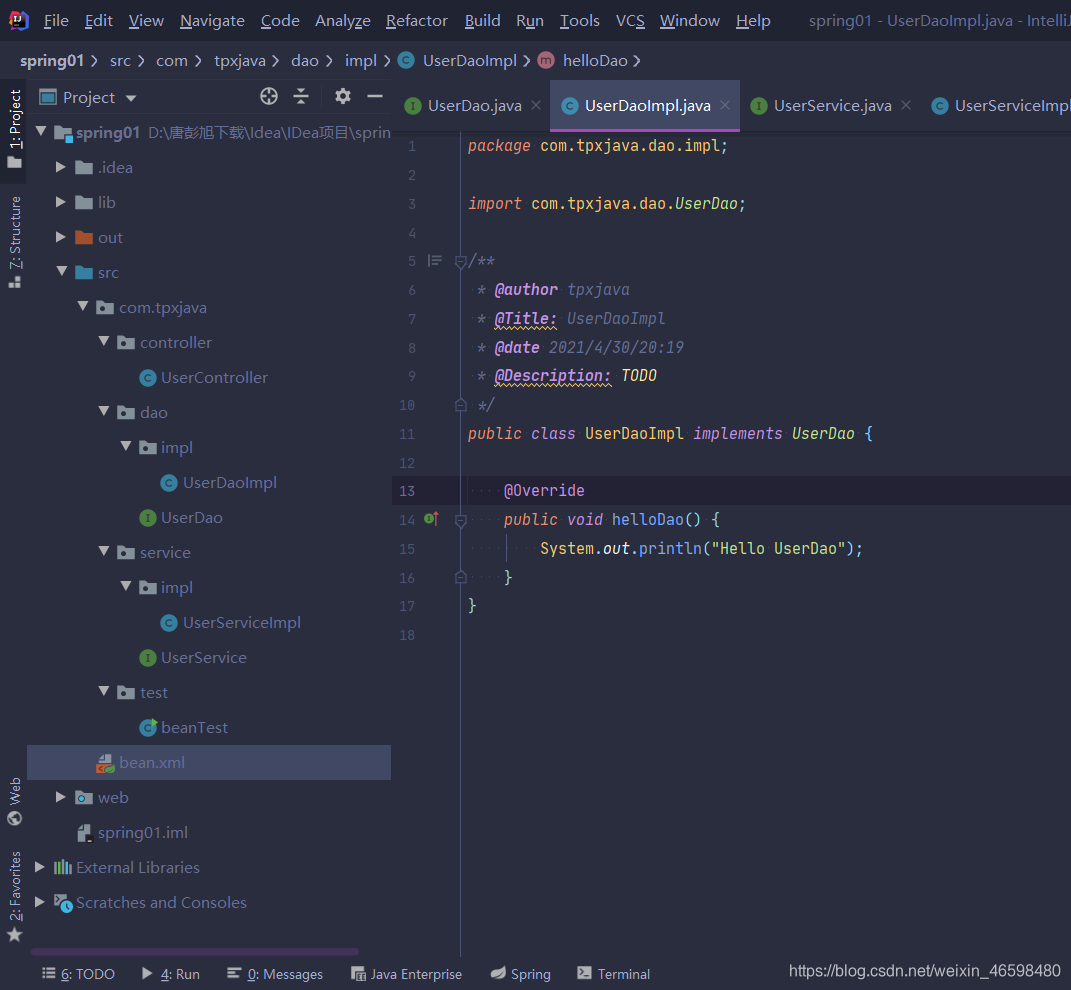Viewport: 1071px width, 990px height.
Task: Click UserDaoImpl class name on line 11
Action: (x=634, y=433)
